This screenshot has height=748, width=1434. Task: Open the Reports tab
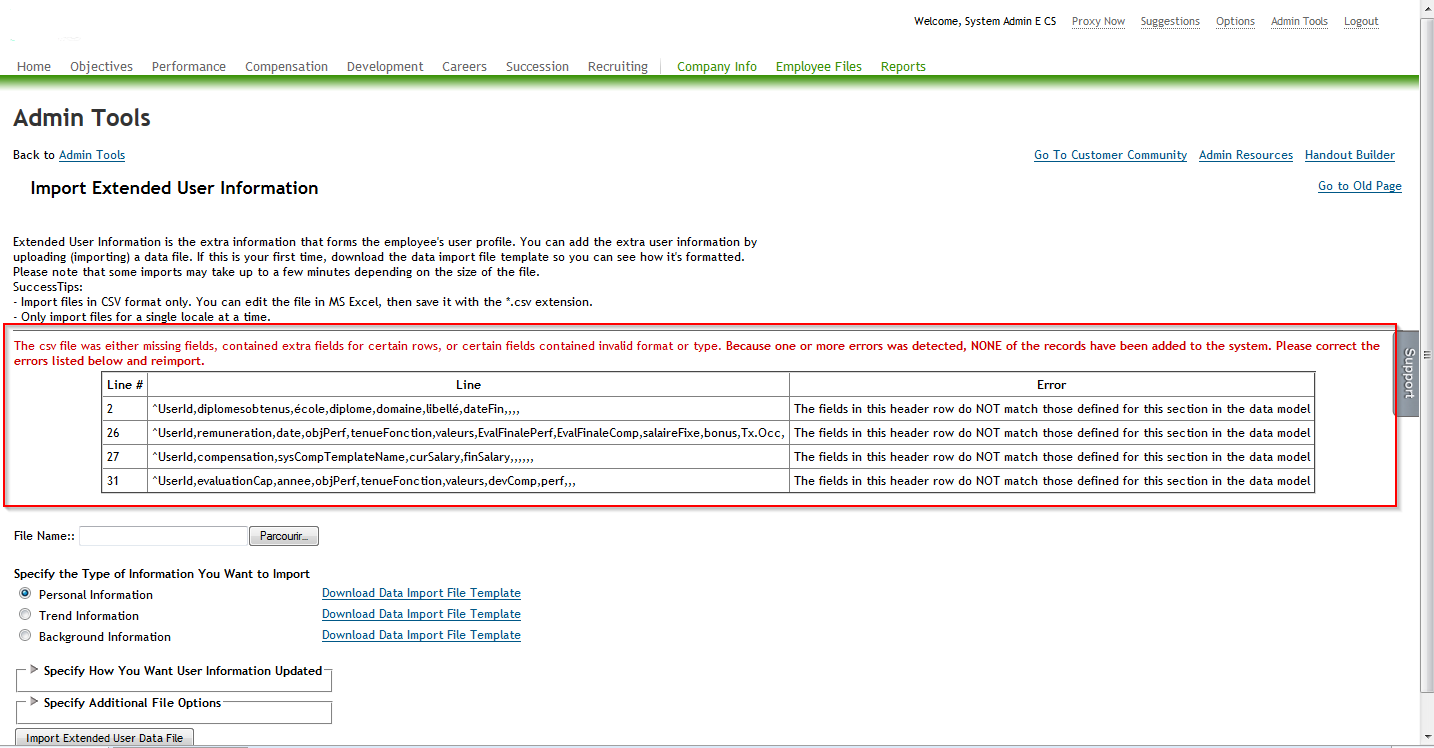(x=903, y=67)
